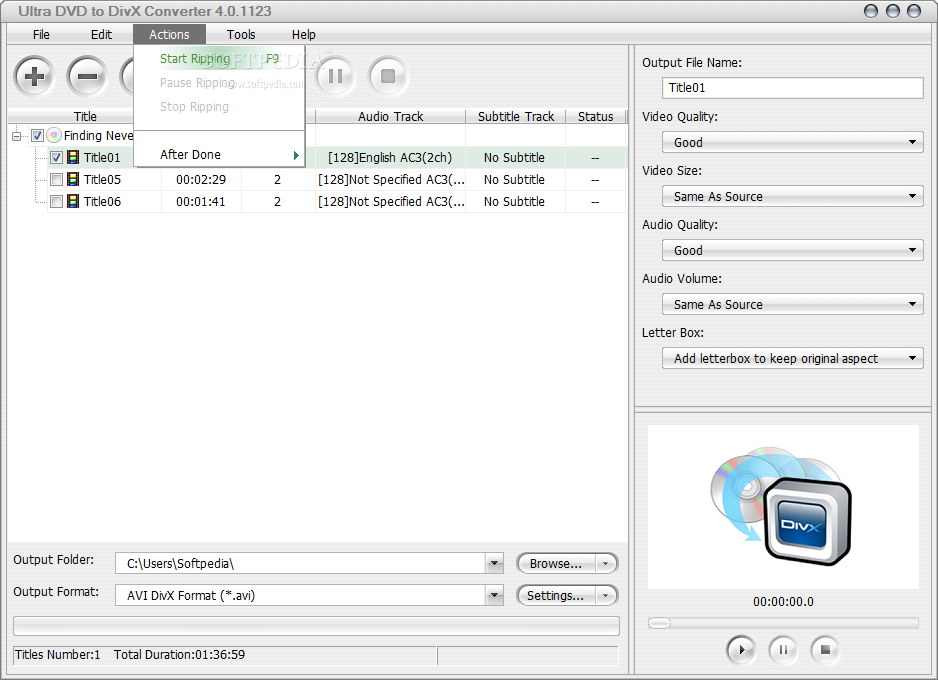Click the Titles Number:1 status text

57,655
